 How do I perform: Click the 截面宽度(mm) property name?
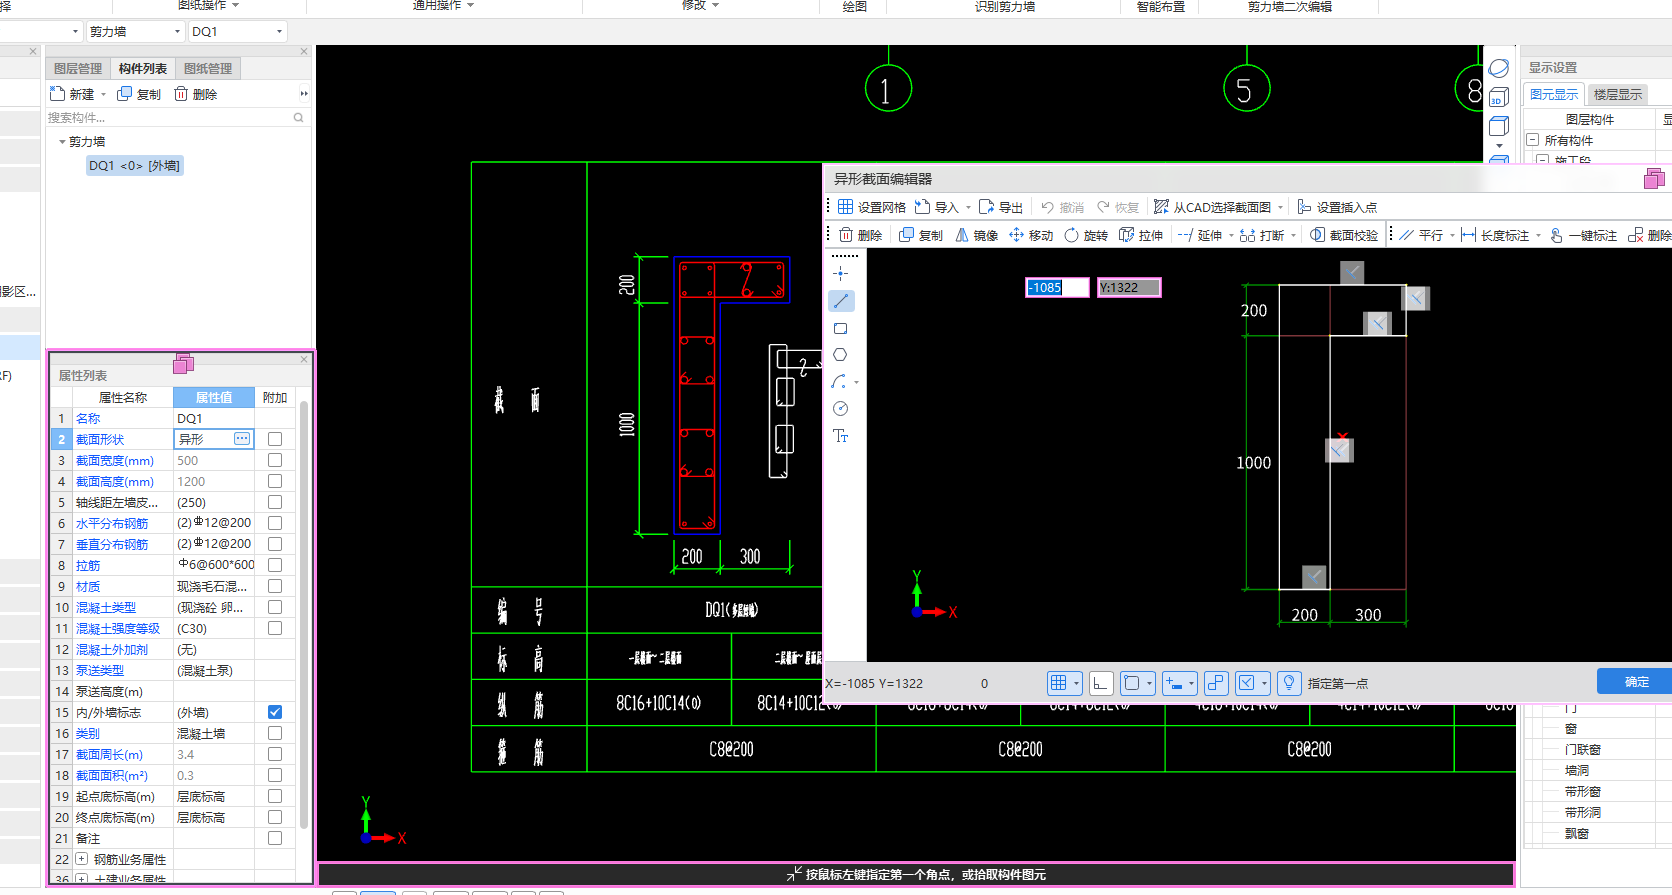(x=115, y=461)
